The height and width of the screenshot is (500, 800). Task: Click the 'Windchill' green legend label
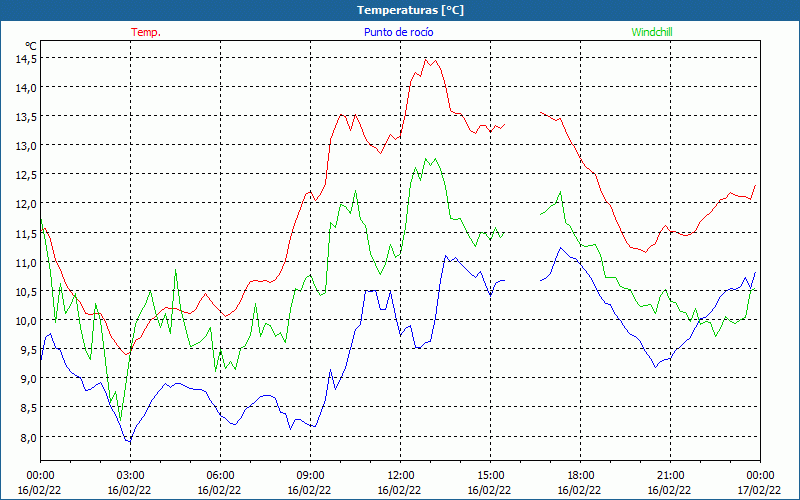[x=652, y=32]
